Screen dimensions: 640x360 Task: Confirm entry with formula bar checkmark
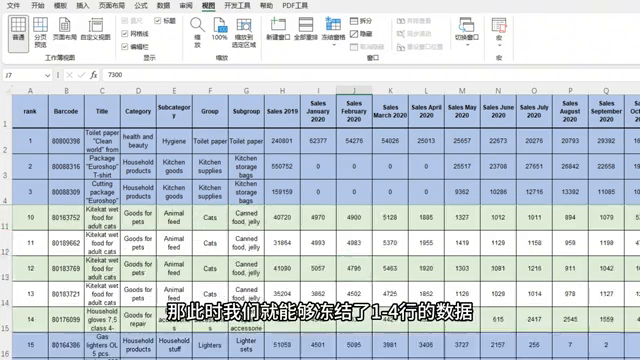[x=81, y=75]
